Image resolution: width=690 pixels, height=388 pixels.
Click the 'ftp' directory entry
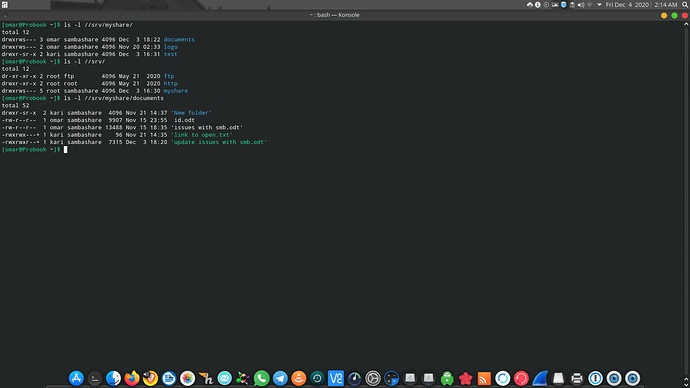pos(169,76)
